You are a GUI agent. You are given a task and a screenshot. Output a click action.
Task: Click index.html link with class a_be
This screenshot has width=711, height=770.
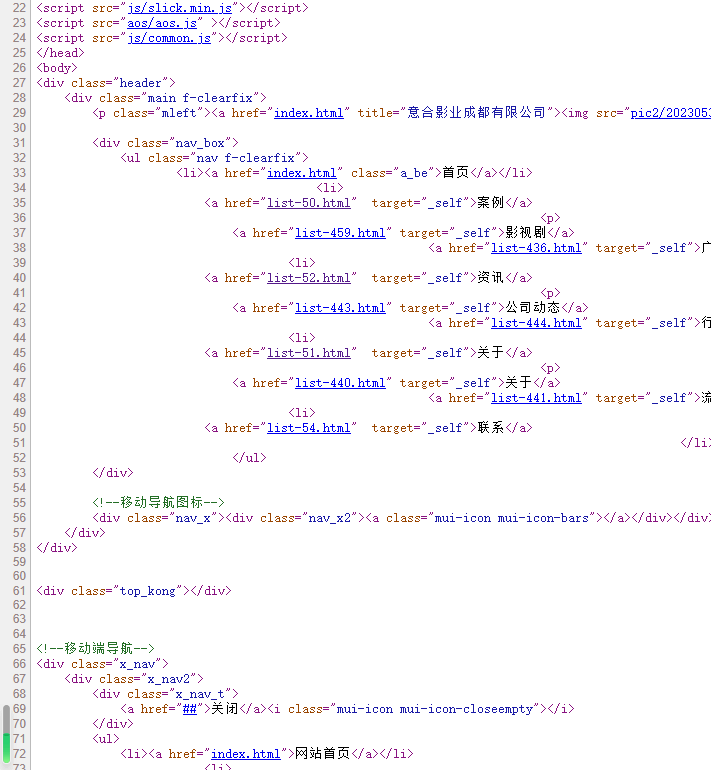pyautogui.click(x=301, y=173)
